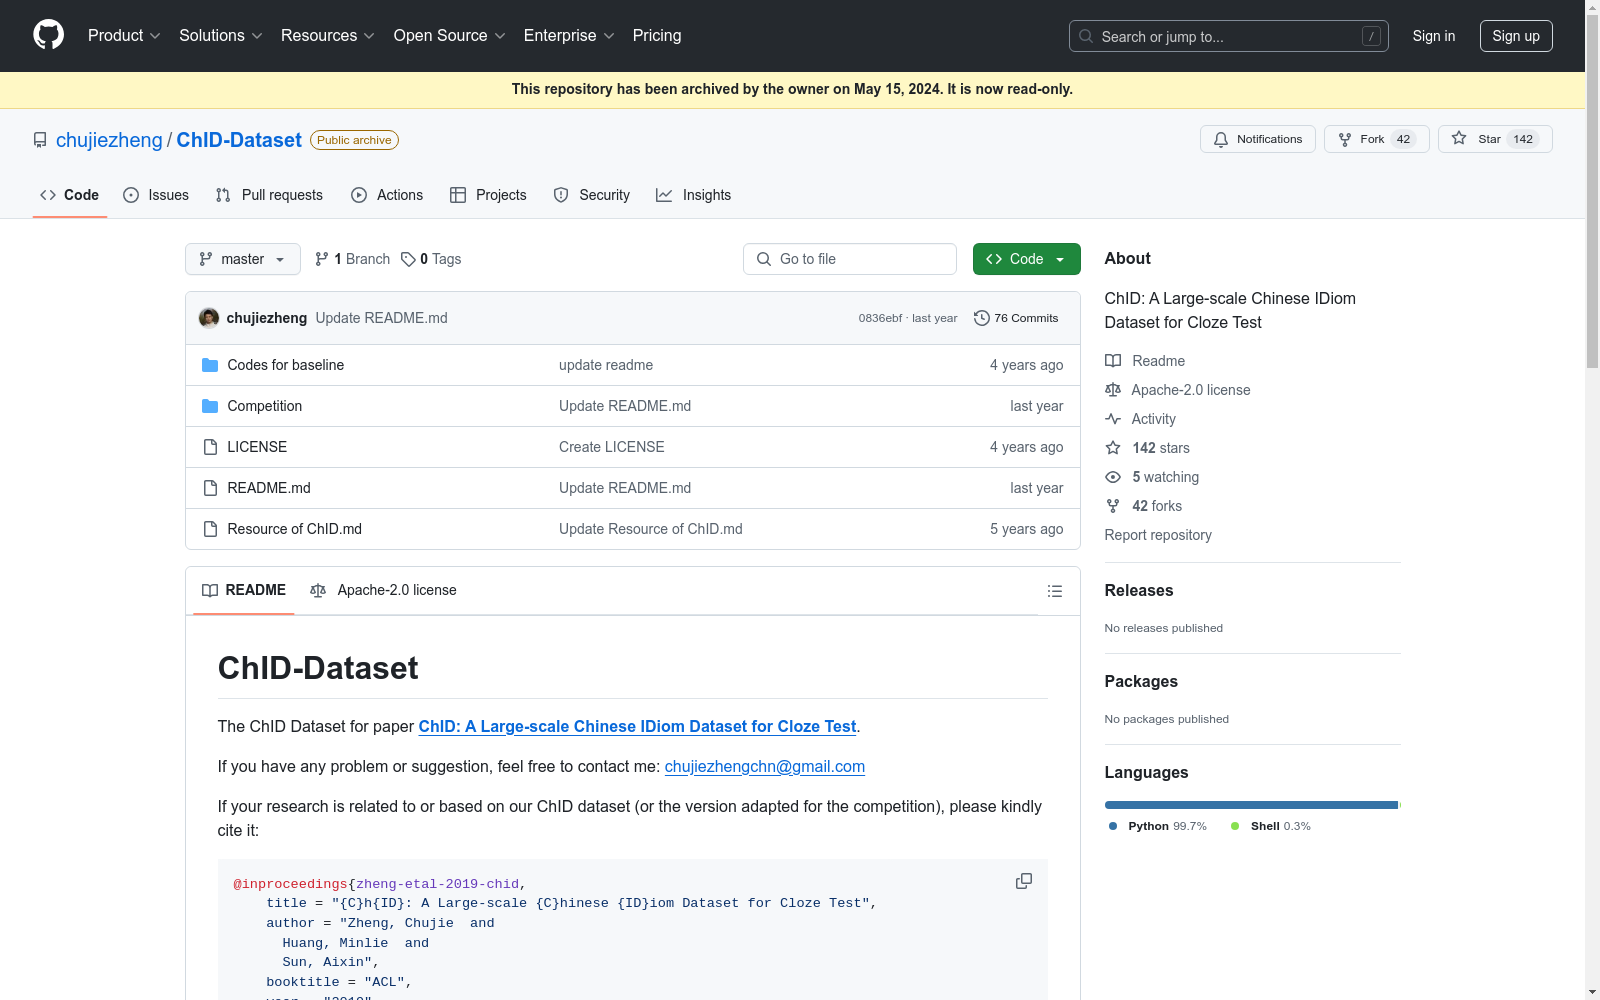Copy the BibTeX citation code block
Image resolution: width=1600 pixels, height=1000 pixels.
(1024, 881)
